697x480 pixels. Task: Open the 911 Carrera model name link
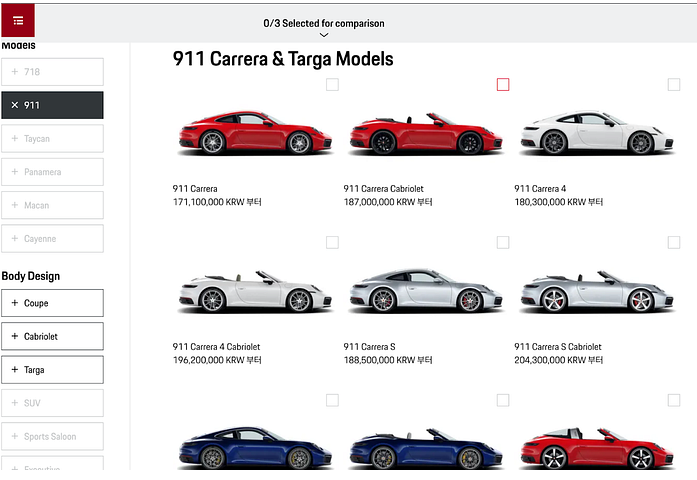(195, 188)
